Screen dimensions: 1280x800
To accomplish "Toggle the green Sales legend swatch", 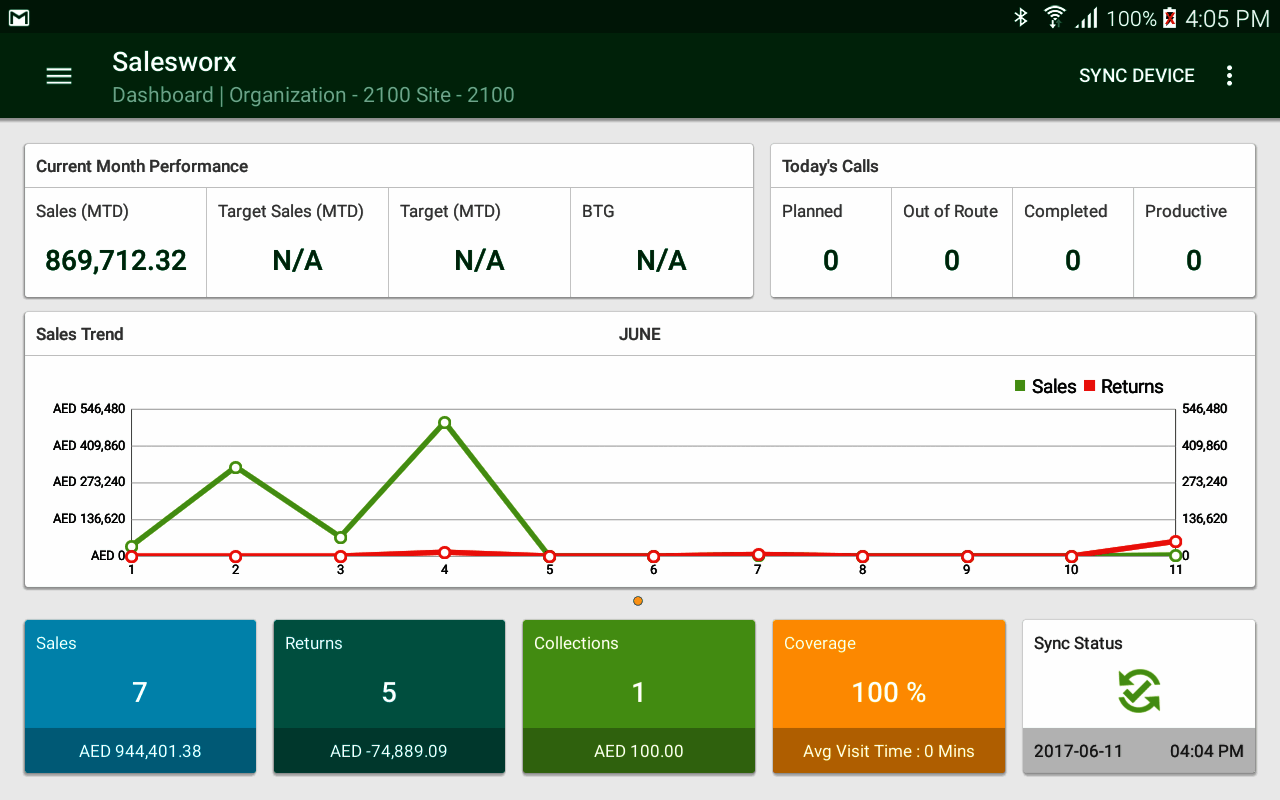I will pyautogui.click(x=1020, y=386).
